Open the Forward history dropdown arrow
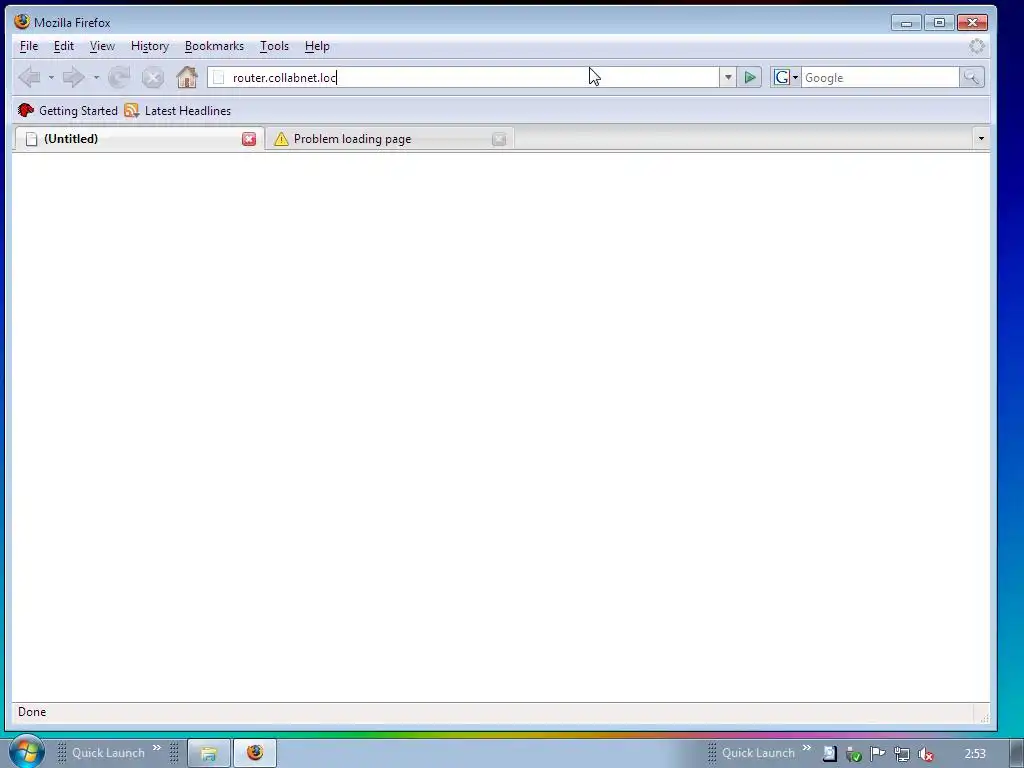The height and width of the screenshot is (768, 1024). [x=96, y=78]
